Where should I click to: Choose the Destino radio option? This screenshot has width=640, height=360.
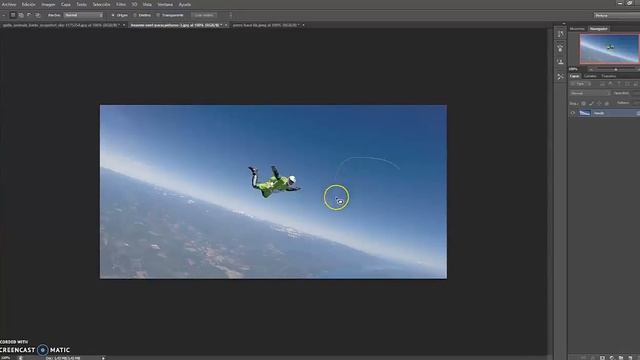point(142,15)
